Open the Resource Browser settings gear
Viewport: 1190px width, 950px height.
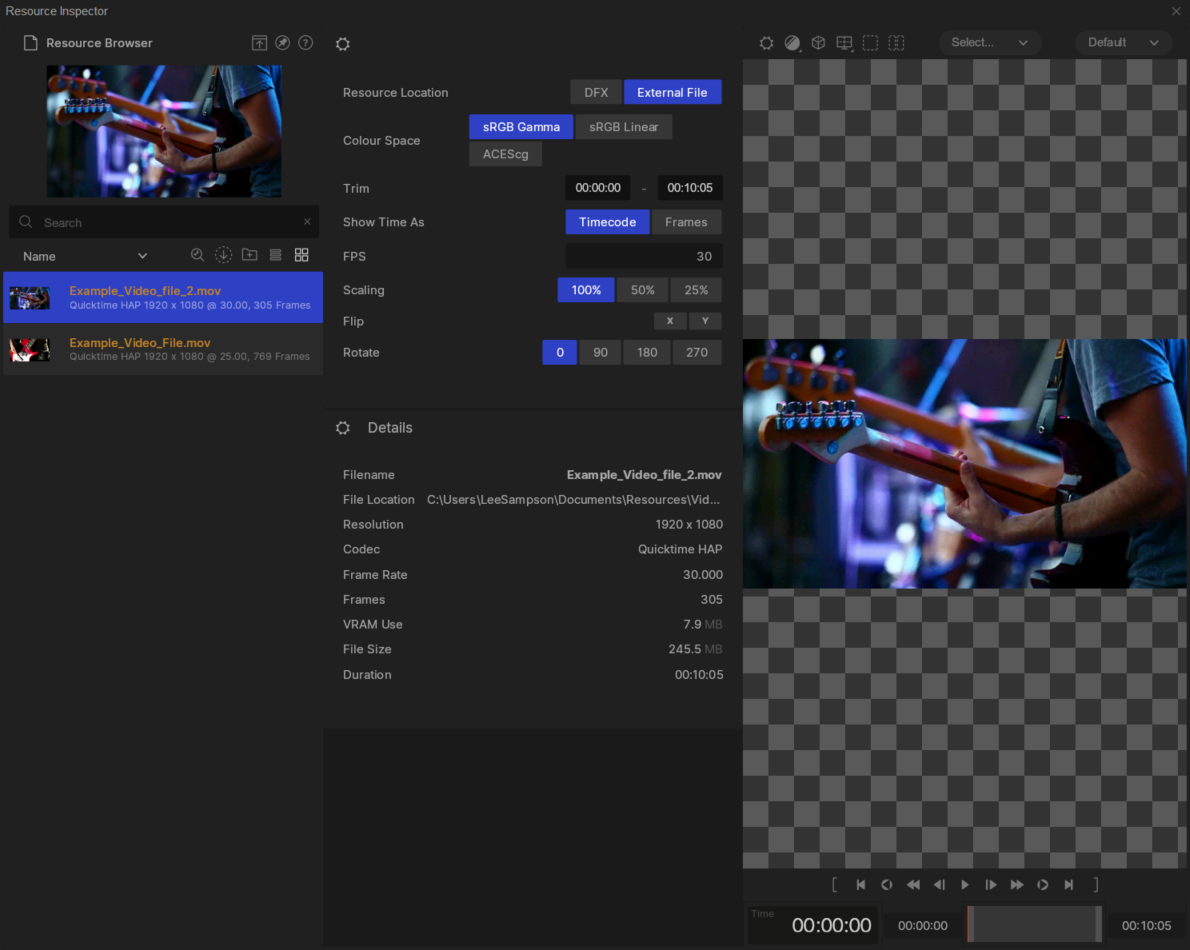click(x=343, y=43)
